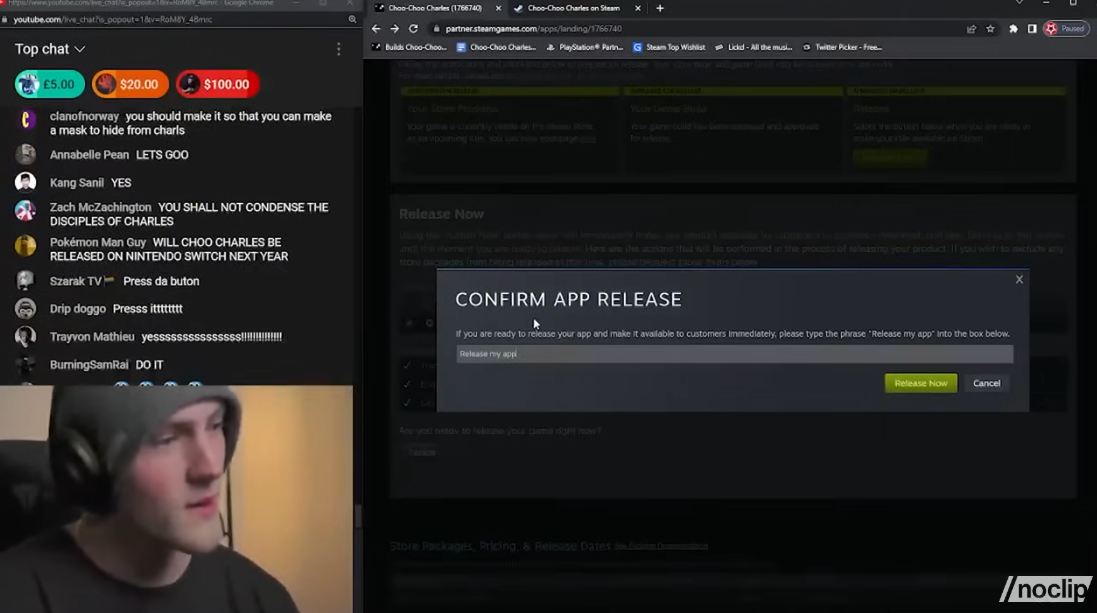Focus the 'Release my app' text field
1097x613 pixels.
(x=734, y=353)
